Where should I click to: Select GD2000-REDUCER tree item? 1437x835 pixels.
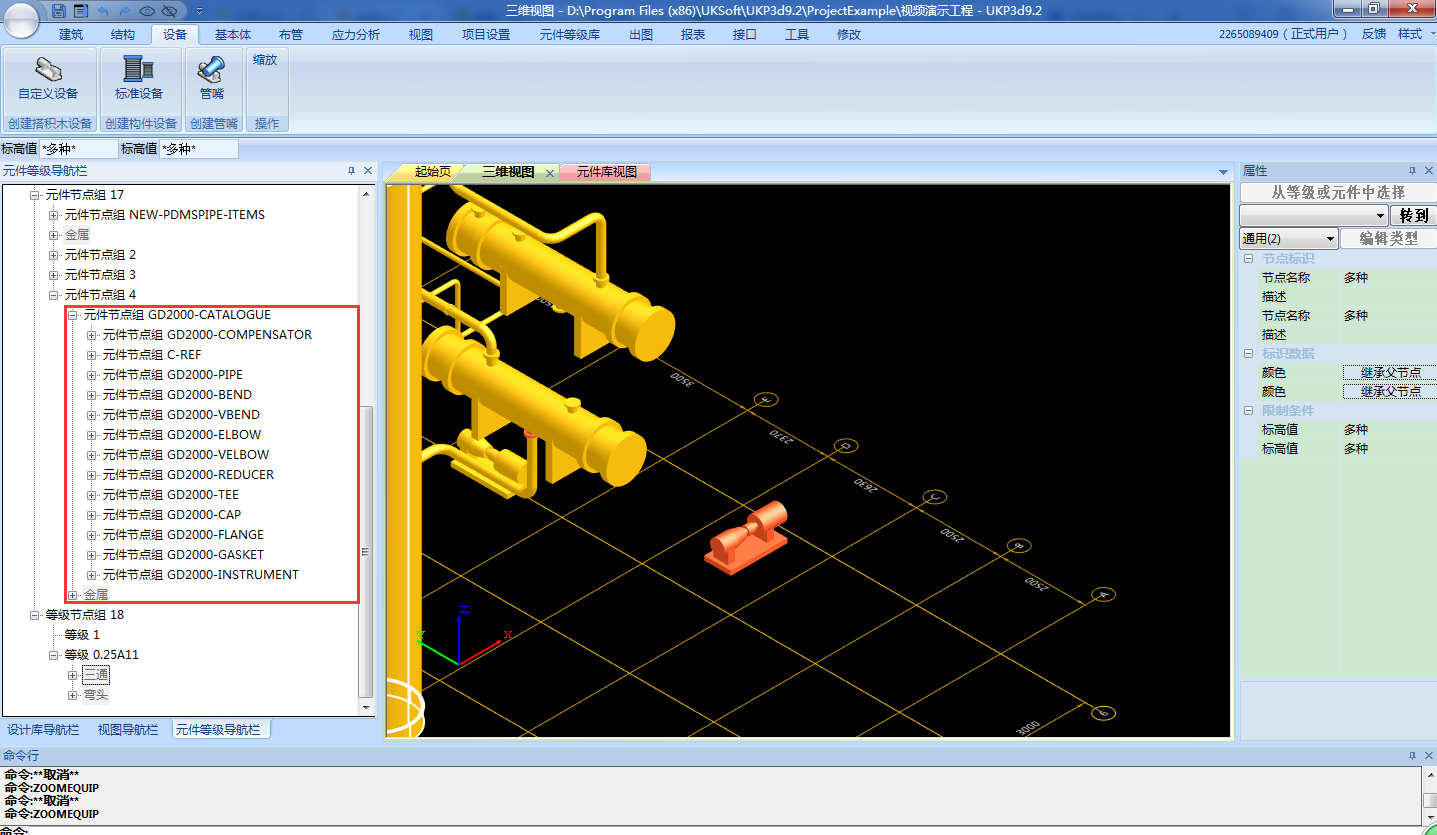coord(188,475)
